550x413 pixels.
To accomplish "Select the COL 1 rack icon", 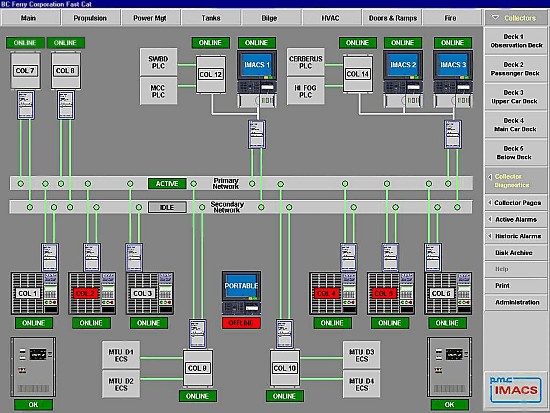I will 35,293.
